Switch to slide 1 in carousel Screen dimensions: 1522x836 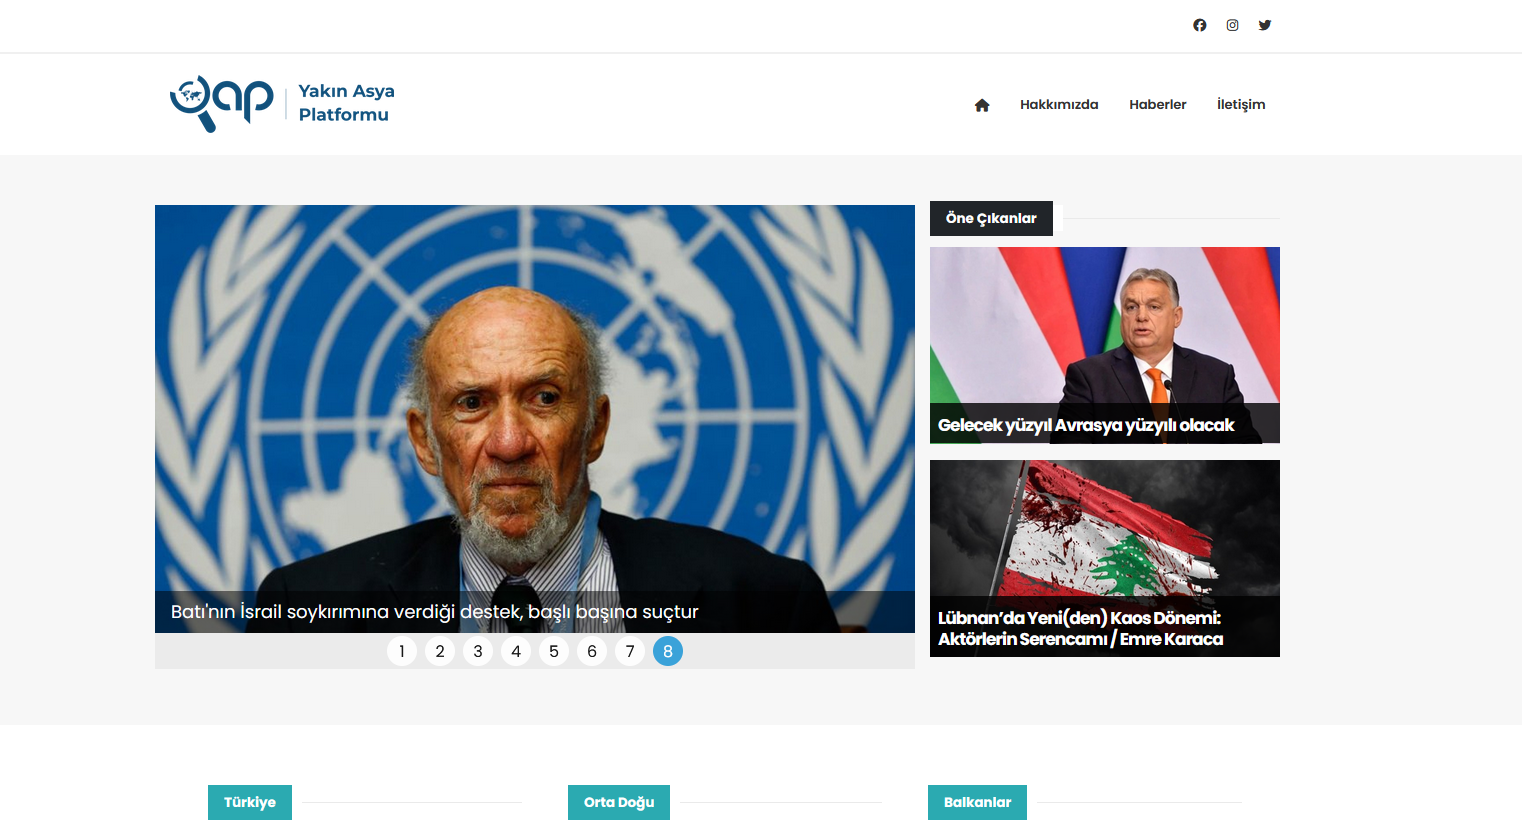click(402, 651)
